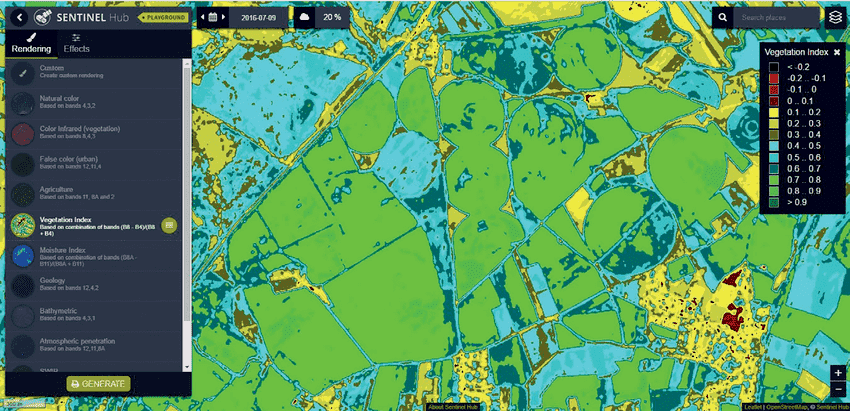Choose the Moisture Index rendering

click(x=65, y=253)
